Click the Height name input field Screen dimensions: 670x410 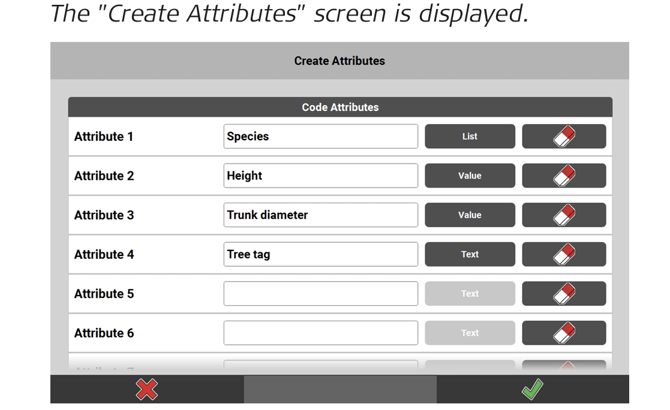320,176
